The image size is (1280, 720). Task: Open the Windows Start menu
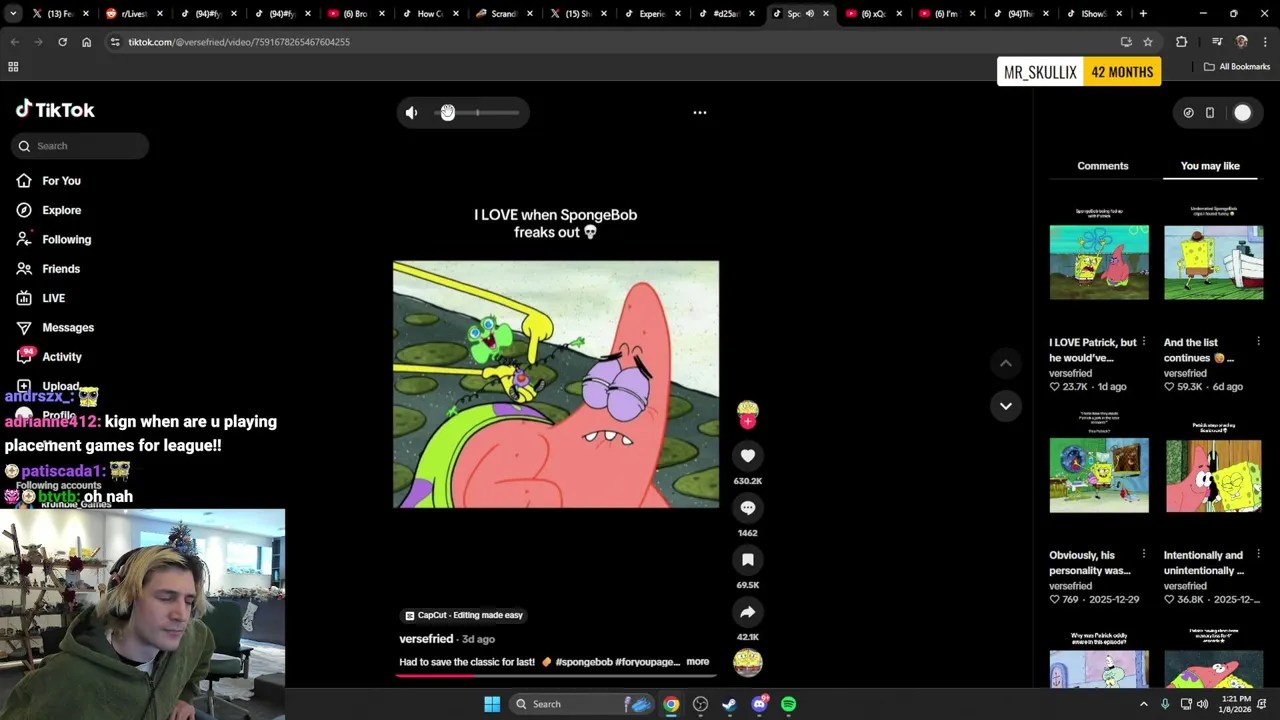pos(492,704)
